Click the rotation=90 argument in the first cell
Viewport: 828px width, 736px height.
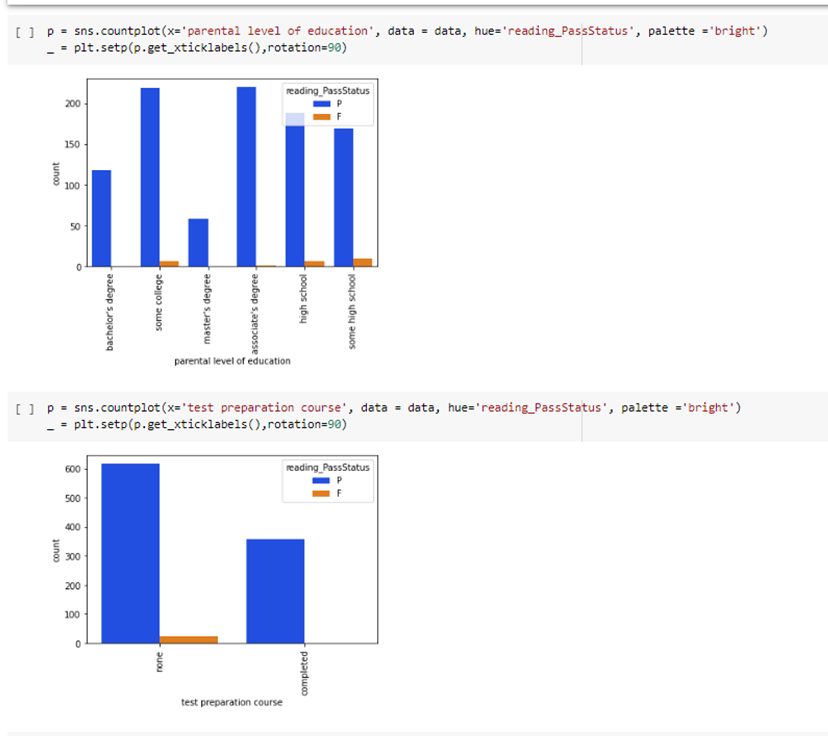[x=305, y=48]
